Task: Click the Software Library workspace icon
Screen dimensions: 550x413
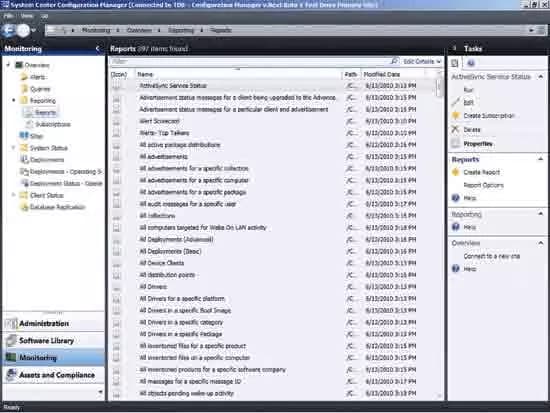Action: point(11,340)
